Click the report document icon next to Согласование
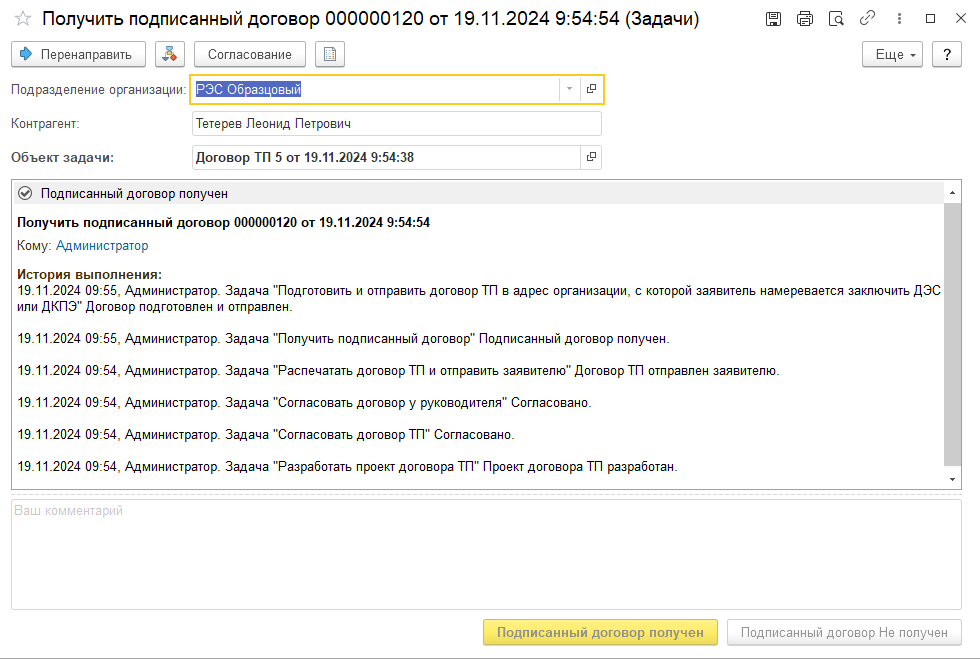 (329, 55)
